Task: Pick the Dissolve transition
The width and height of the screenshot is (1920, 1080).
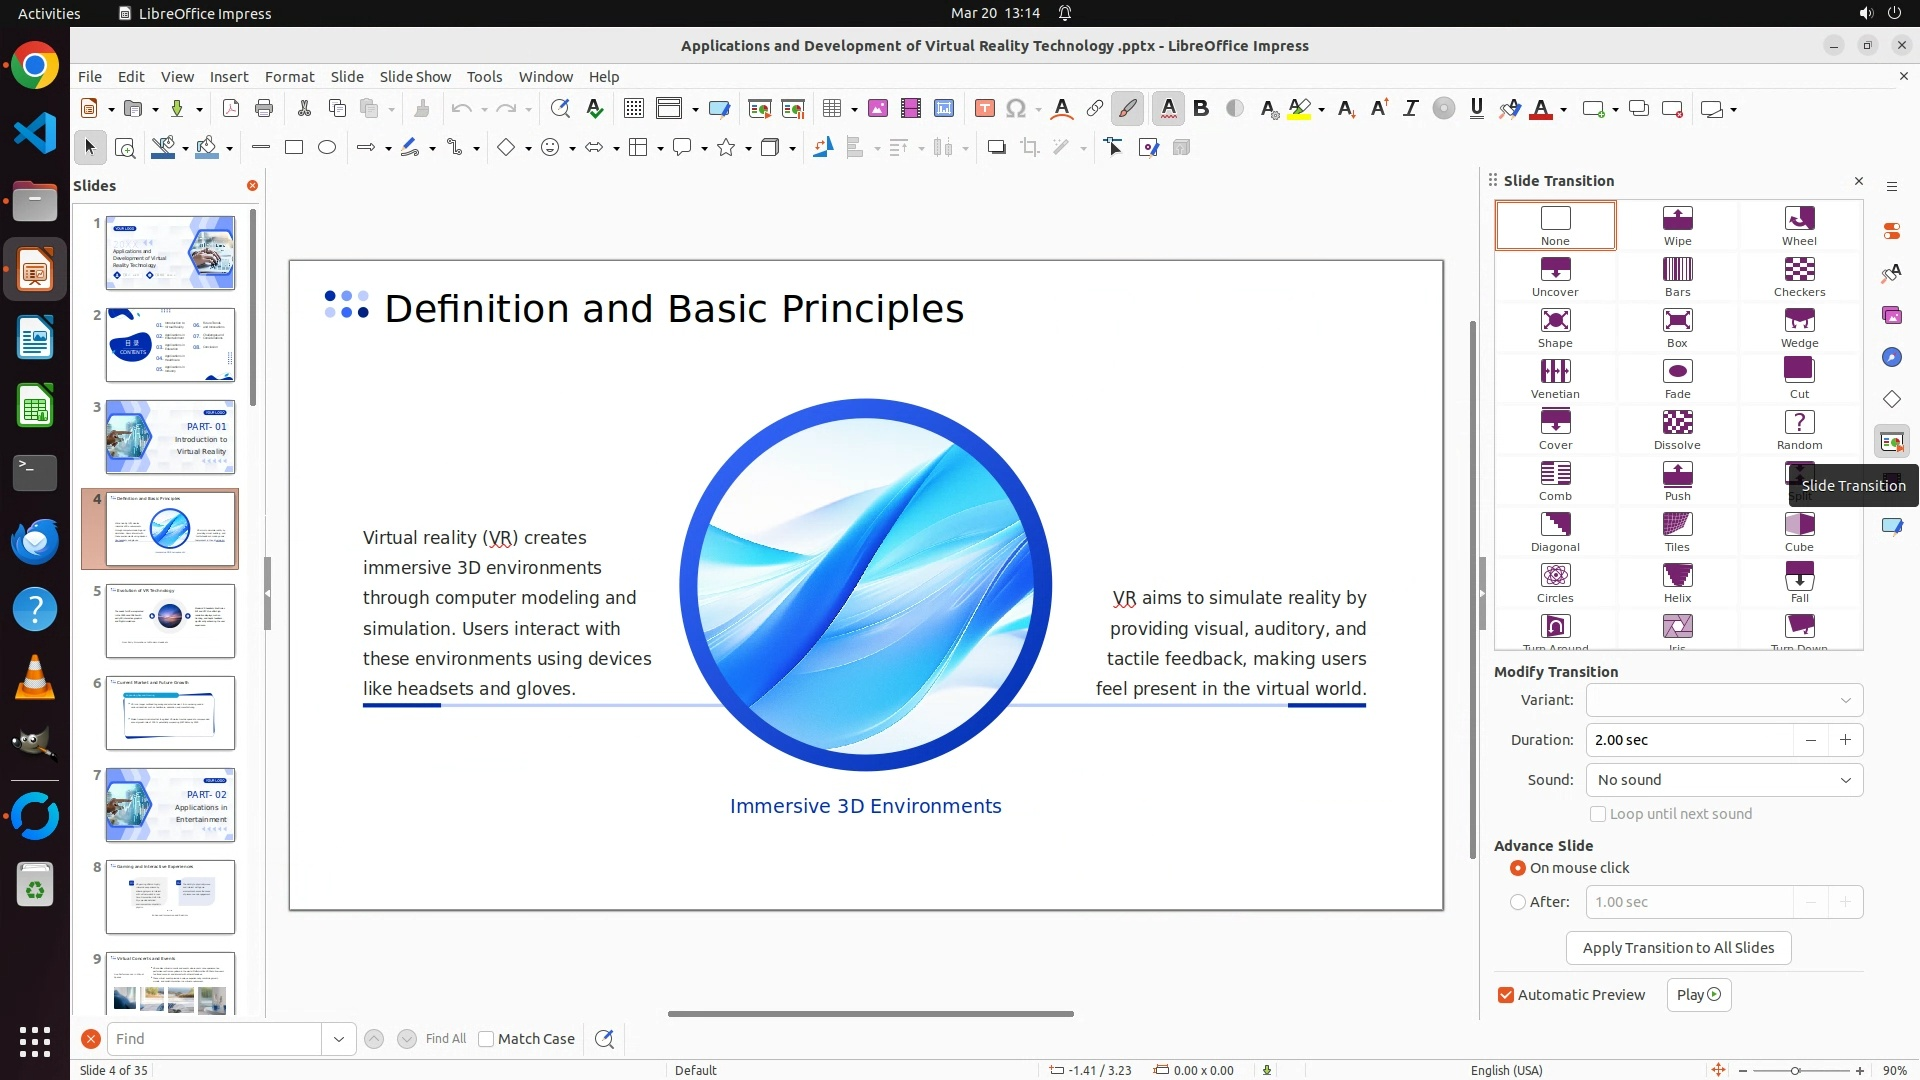Action: coord(1677,429)
